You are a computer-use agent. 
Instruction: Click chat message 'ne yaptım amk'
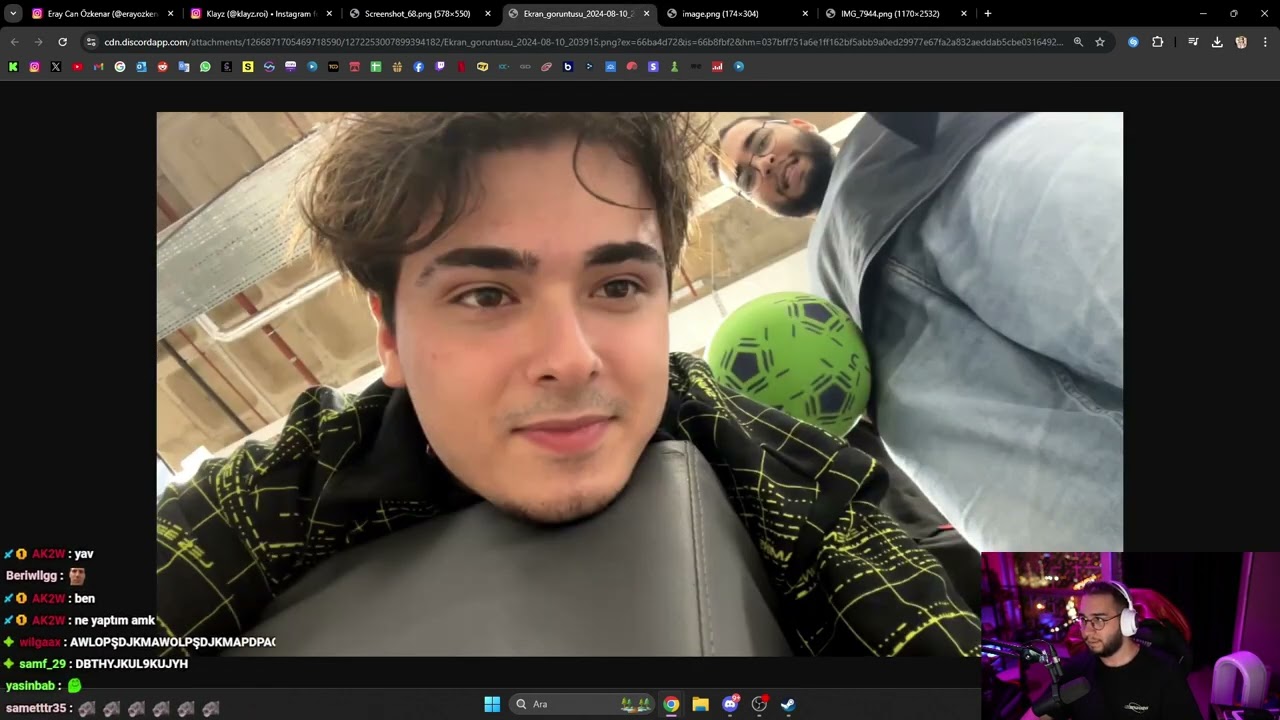pyautogui.click(x=115, y=620)
